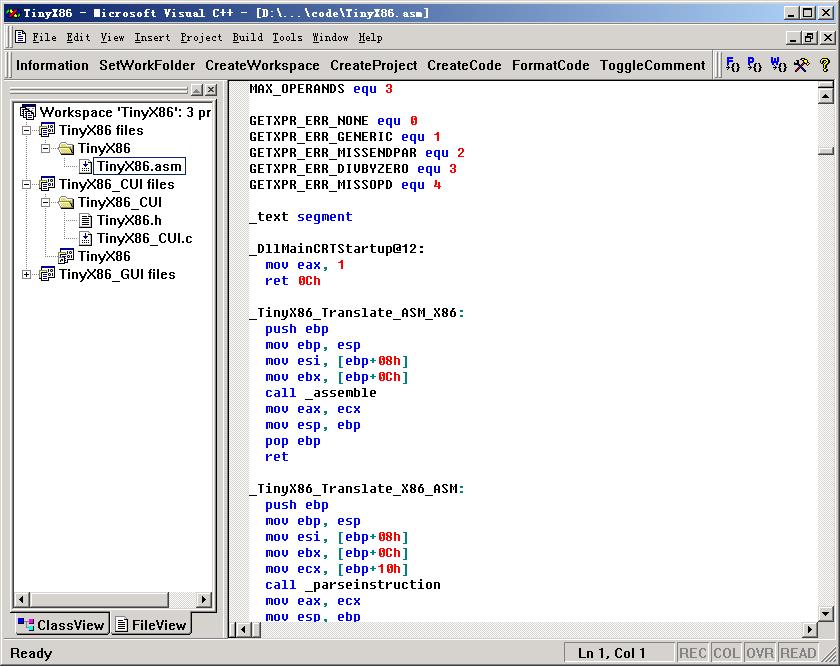
Task: Click the workspace panel float arrow button
Action: tap(197, 89)
